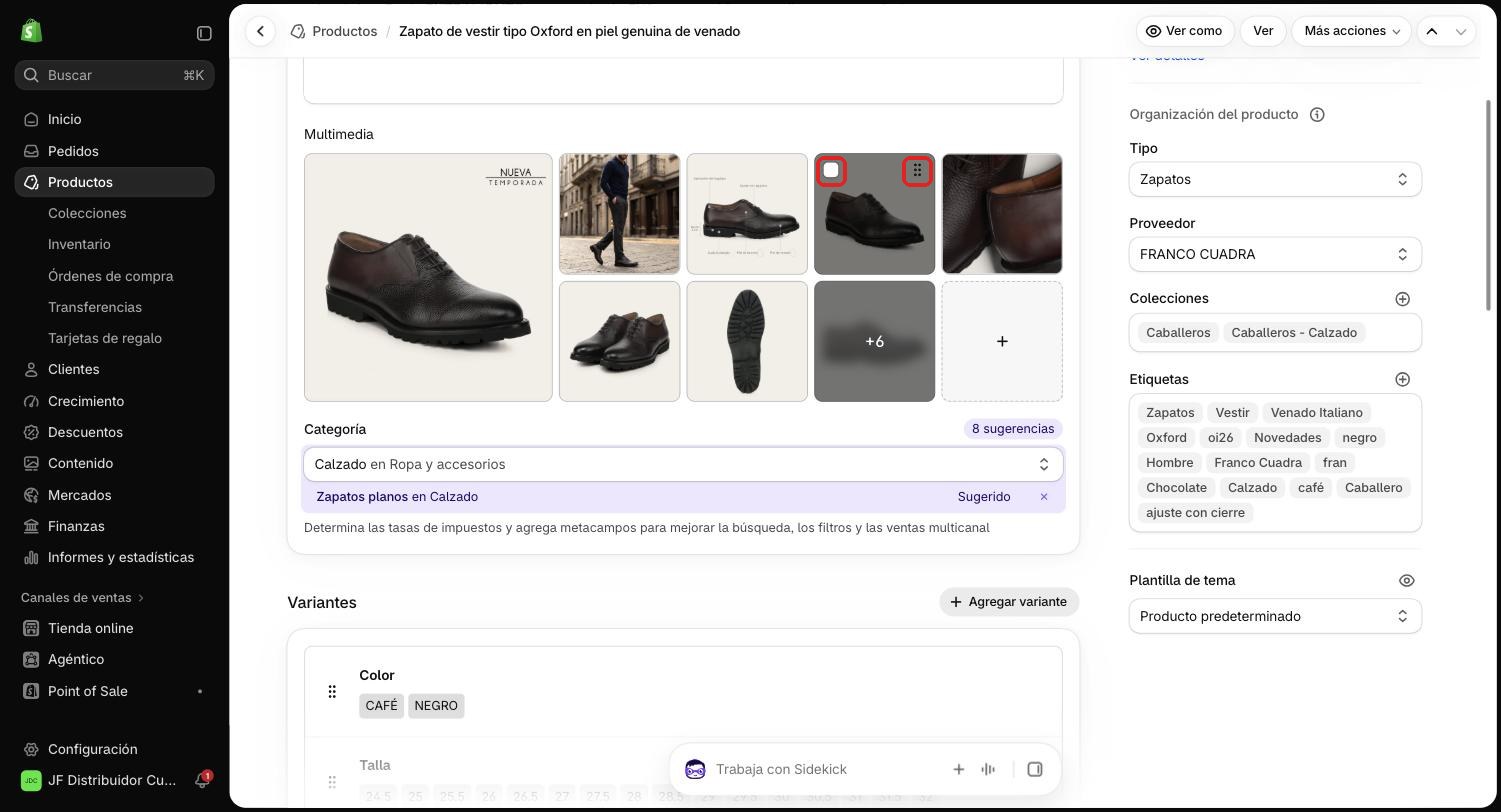Image resolution: width=1501 pixels, height=812 pixels.
Task: Expand the Categoría Calzado selector
Action: [x=683, y=464]
